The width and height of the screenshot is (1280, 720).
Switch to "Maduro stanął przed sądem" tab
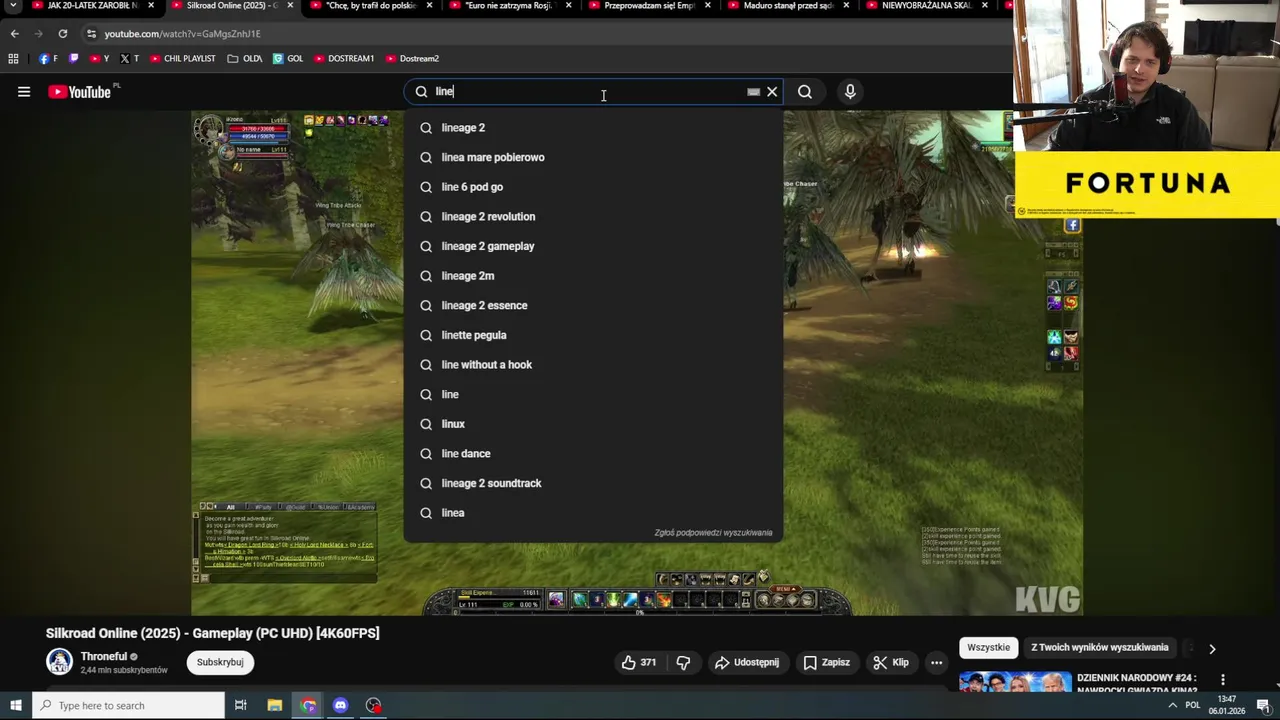pyautogui.click(x=786, y=6)
